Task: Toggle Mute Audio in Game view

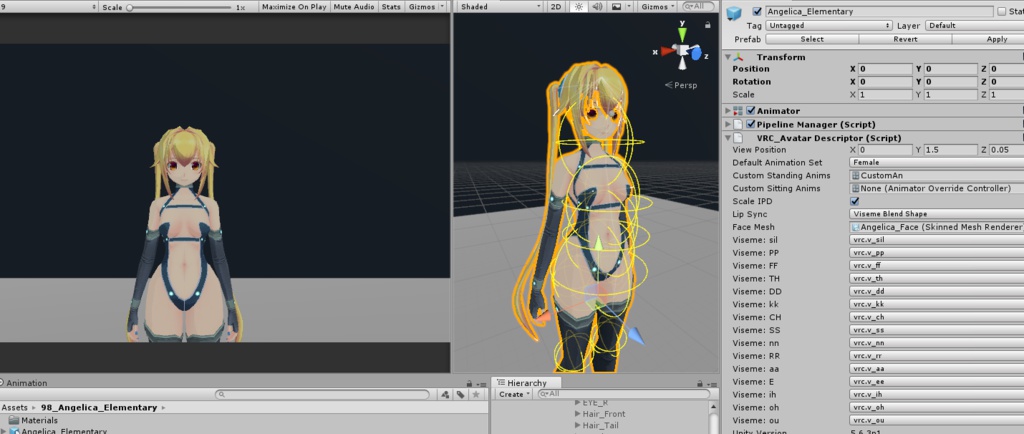Action: (x=353, y=7)
